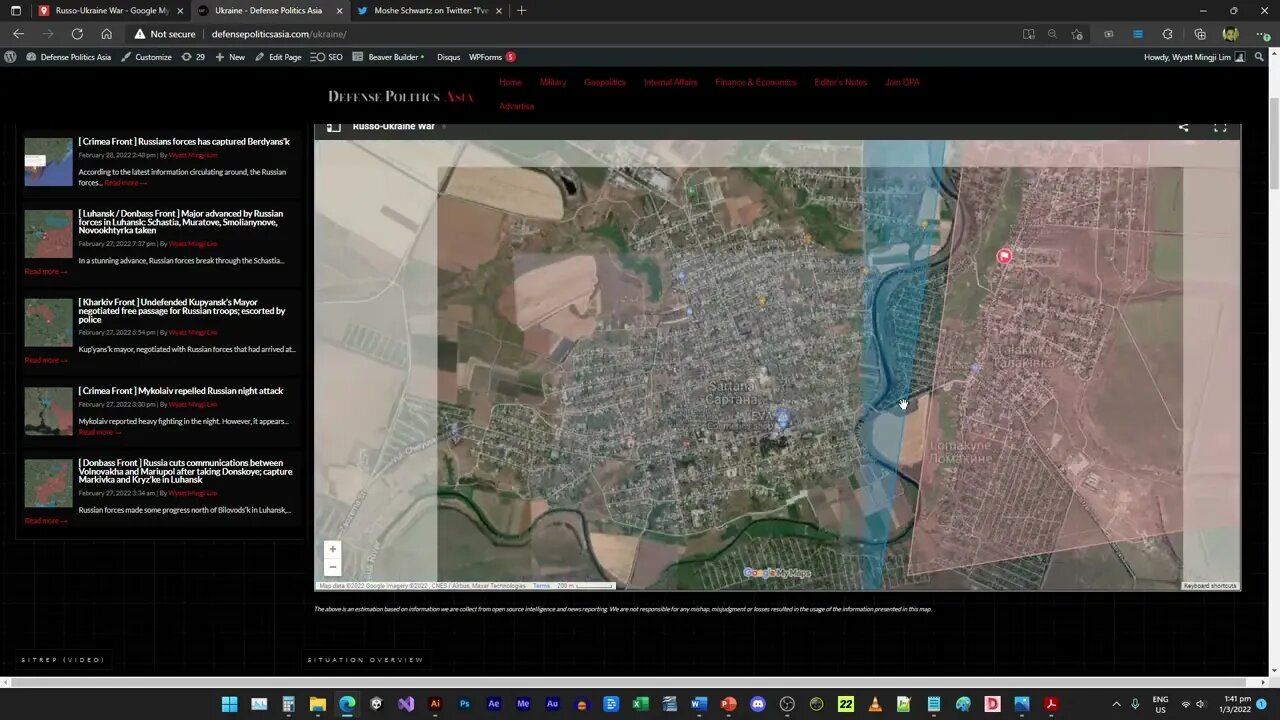Share the Russo-Ukraine War map
The height and width of the screenshot is (720, 1280).
pyautogui.click(x=1183, y=127)
